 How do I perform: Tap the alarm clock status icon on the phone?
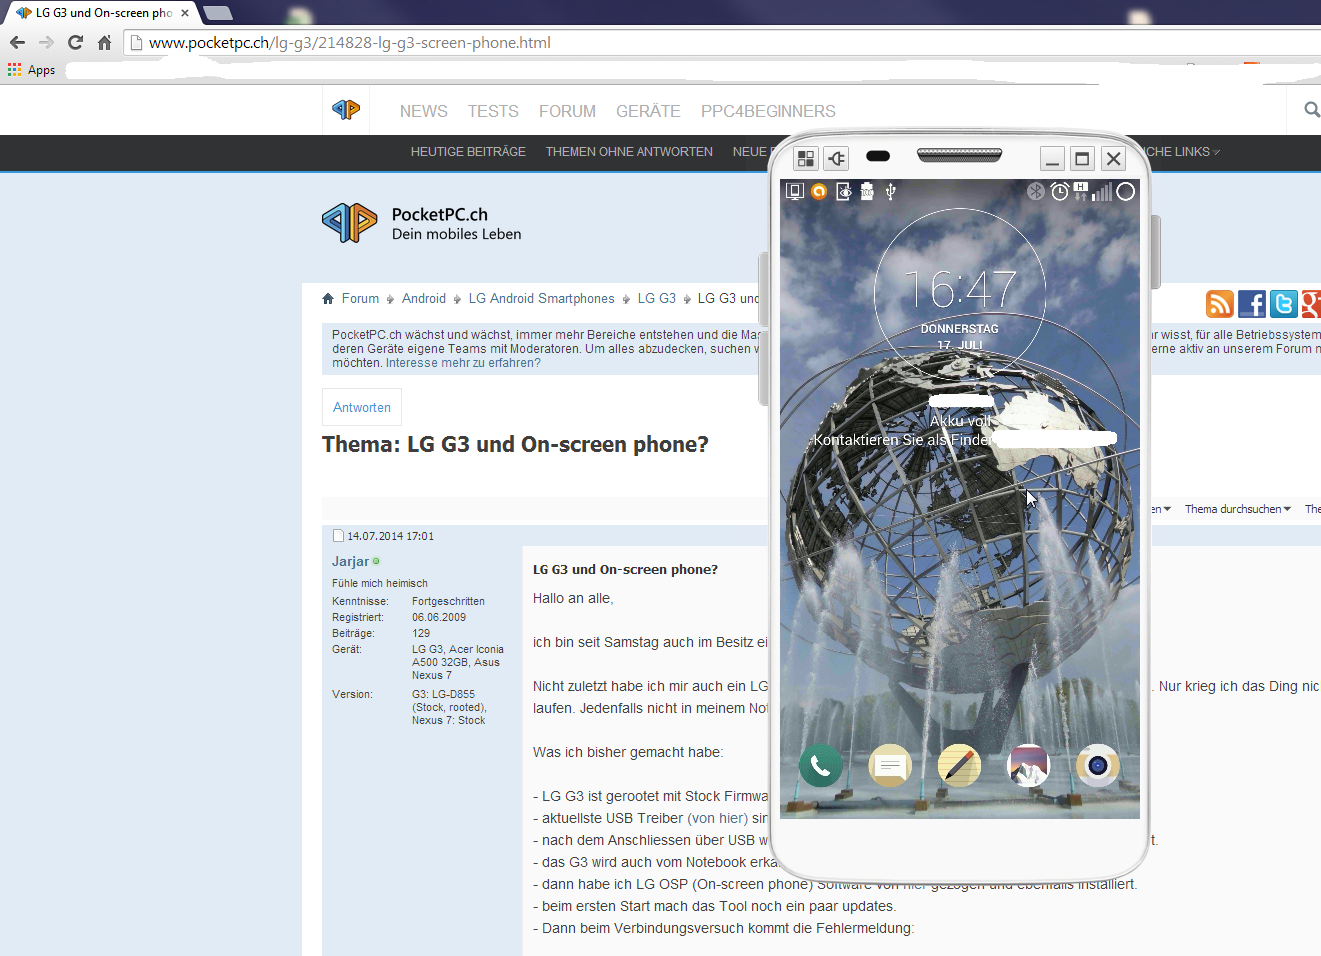(1060, 191)
